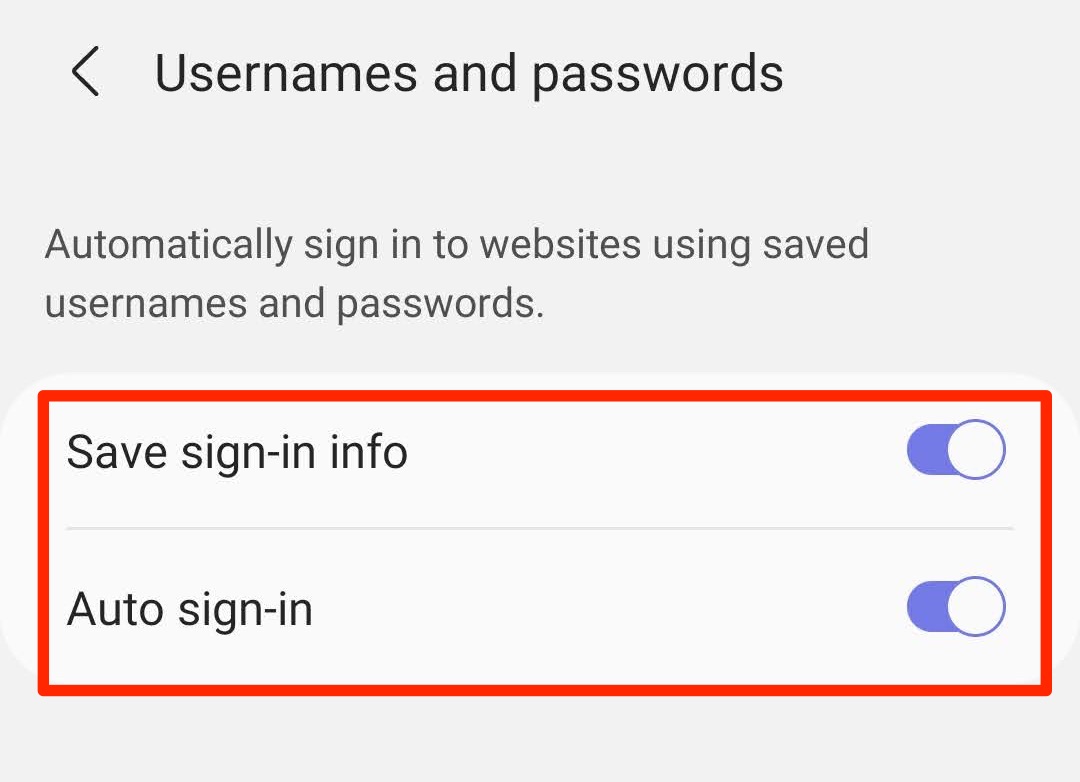Turn off Auto sign-in

click(x=955, y=607)
